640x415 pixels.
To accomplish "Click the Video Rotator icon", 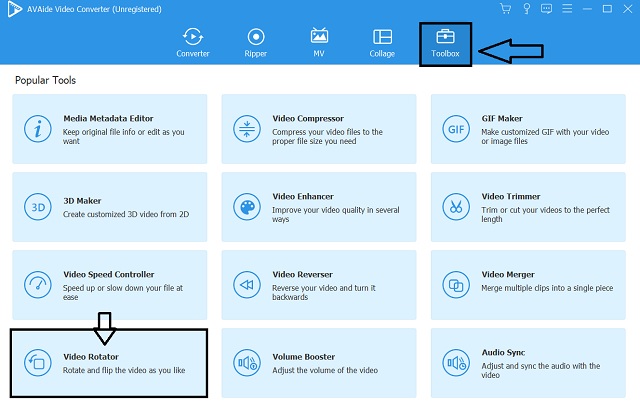I will click(38, 362).
